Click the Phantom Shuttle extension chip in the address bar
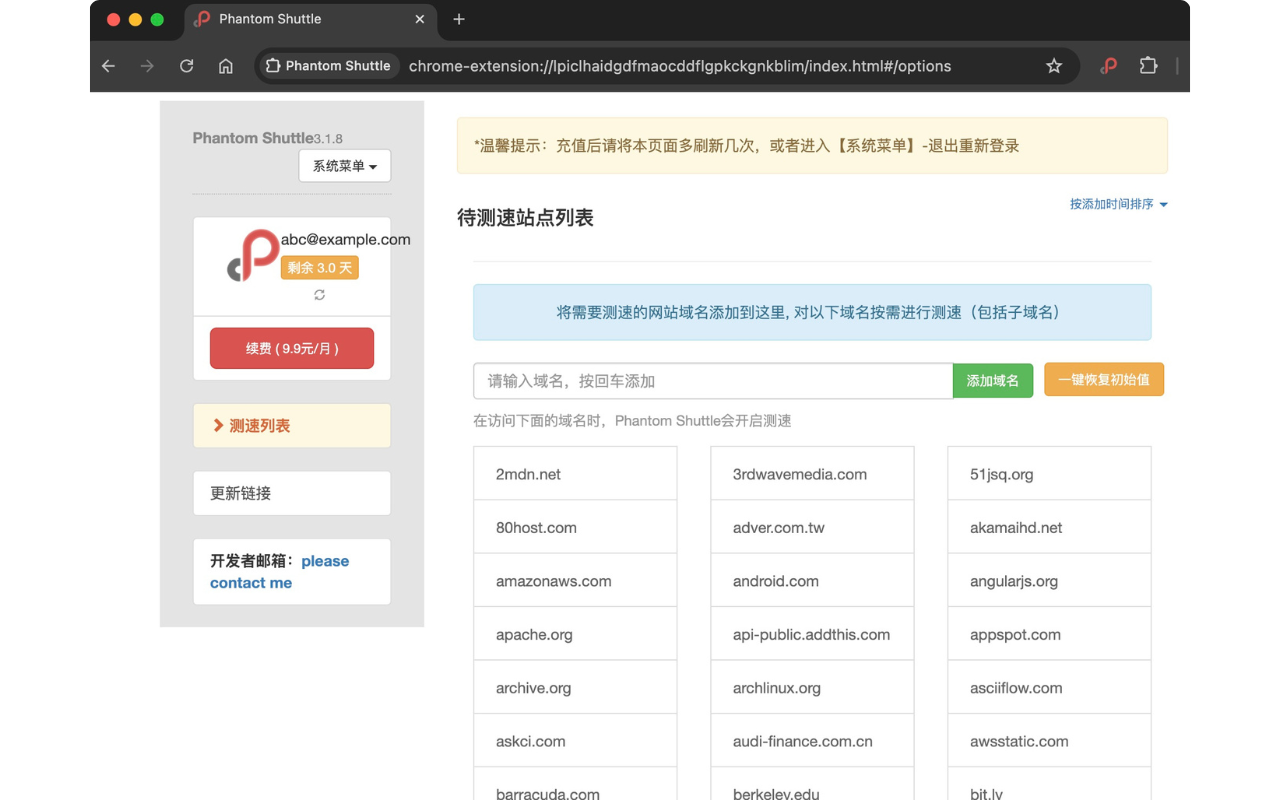This screenshot has height=800, width=1280. tap(328, 66)
